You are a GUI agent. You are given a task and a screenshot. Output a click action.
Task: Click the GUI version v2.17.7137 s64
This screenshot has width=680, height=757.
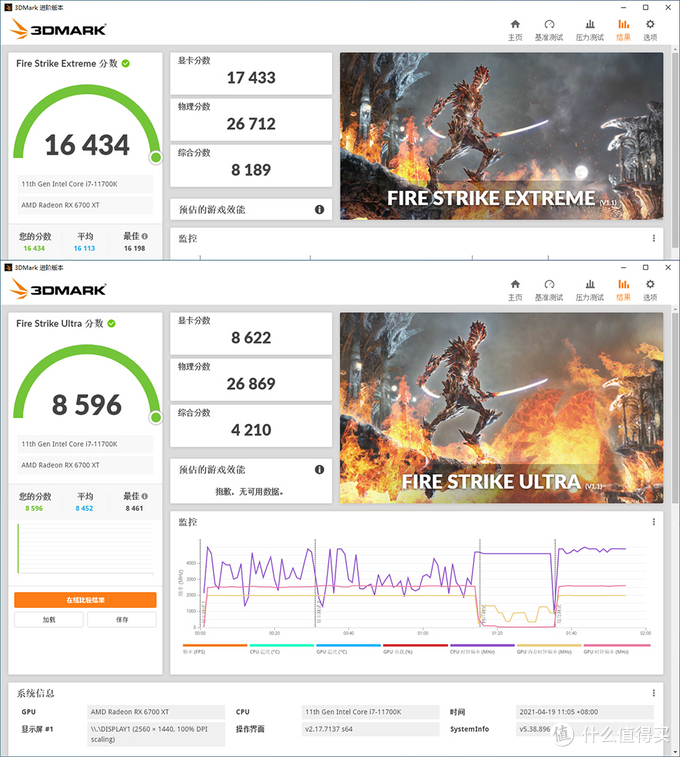[370, 729]
